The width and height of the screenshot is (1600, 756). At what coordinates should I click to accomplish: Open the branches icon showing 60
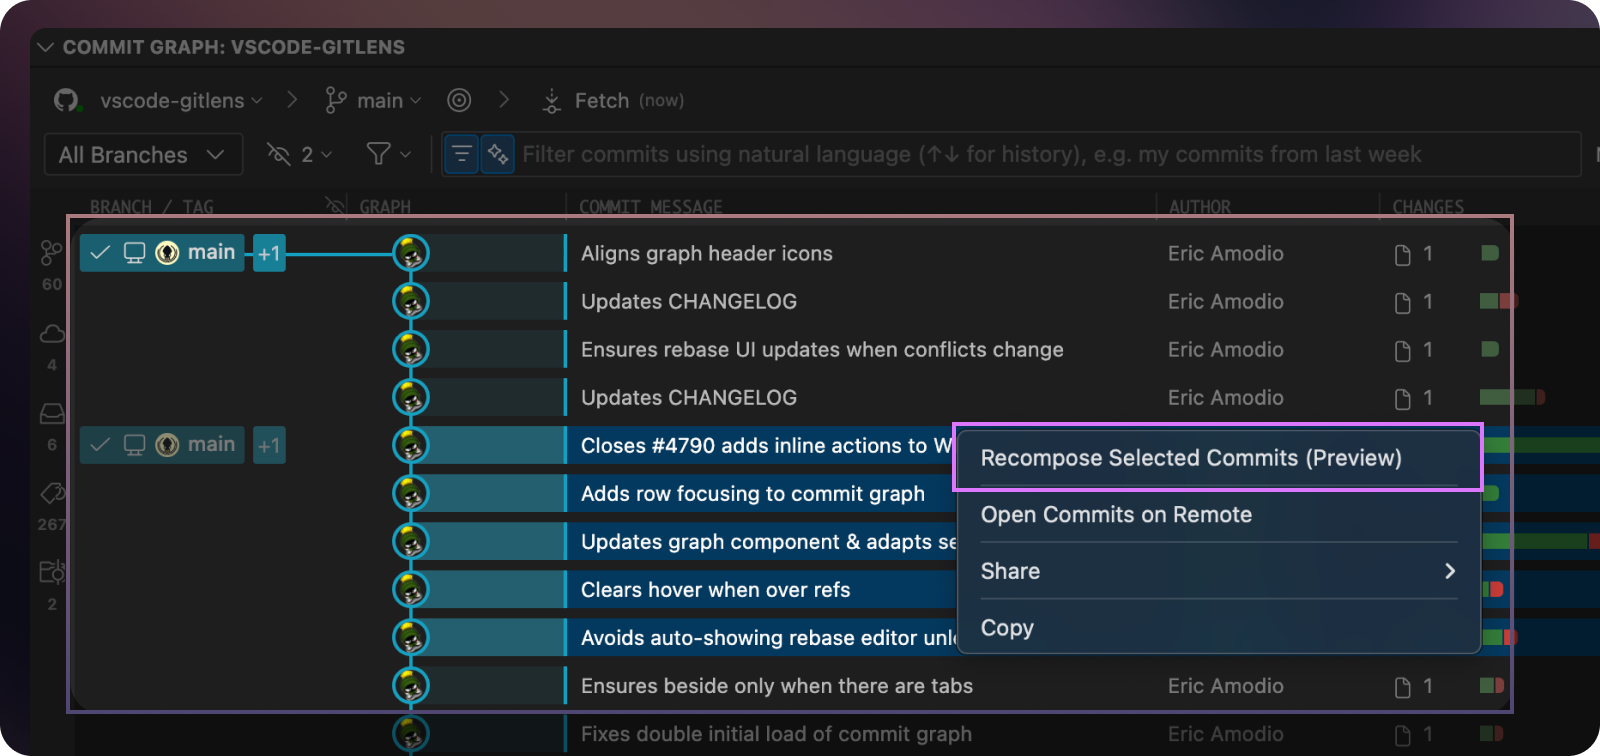[x=51, y=253]
